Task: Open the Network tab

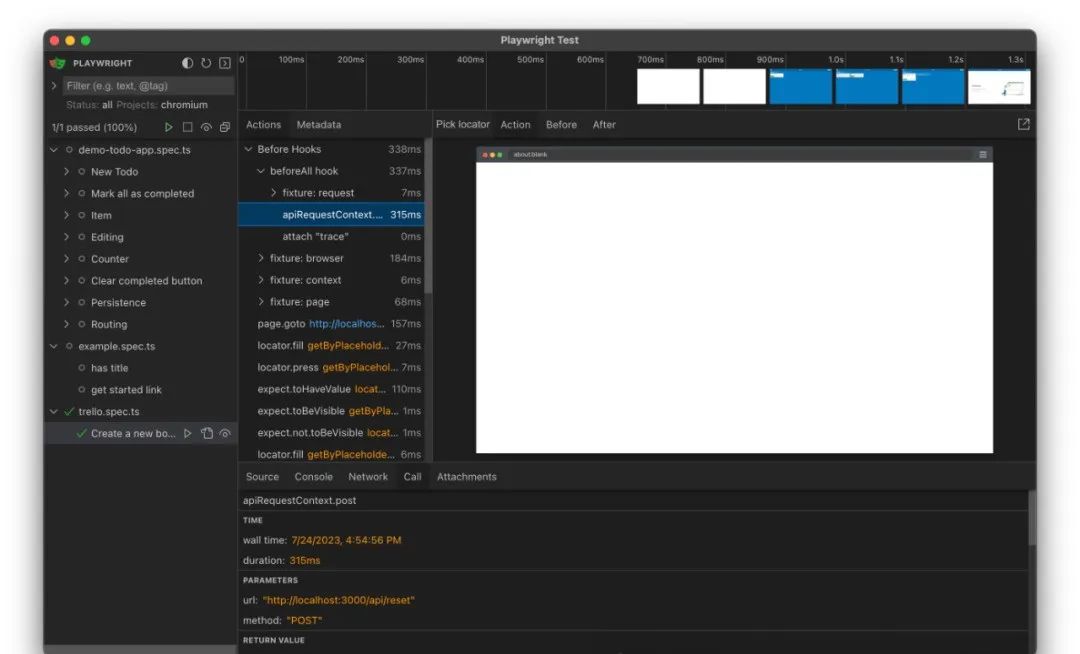Action: tap(368, 476)
